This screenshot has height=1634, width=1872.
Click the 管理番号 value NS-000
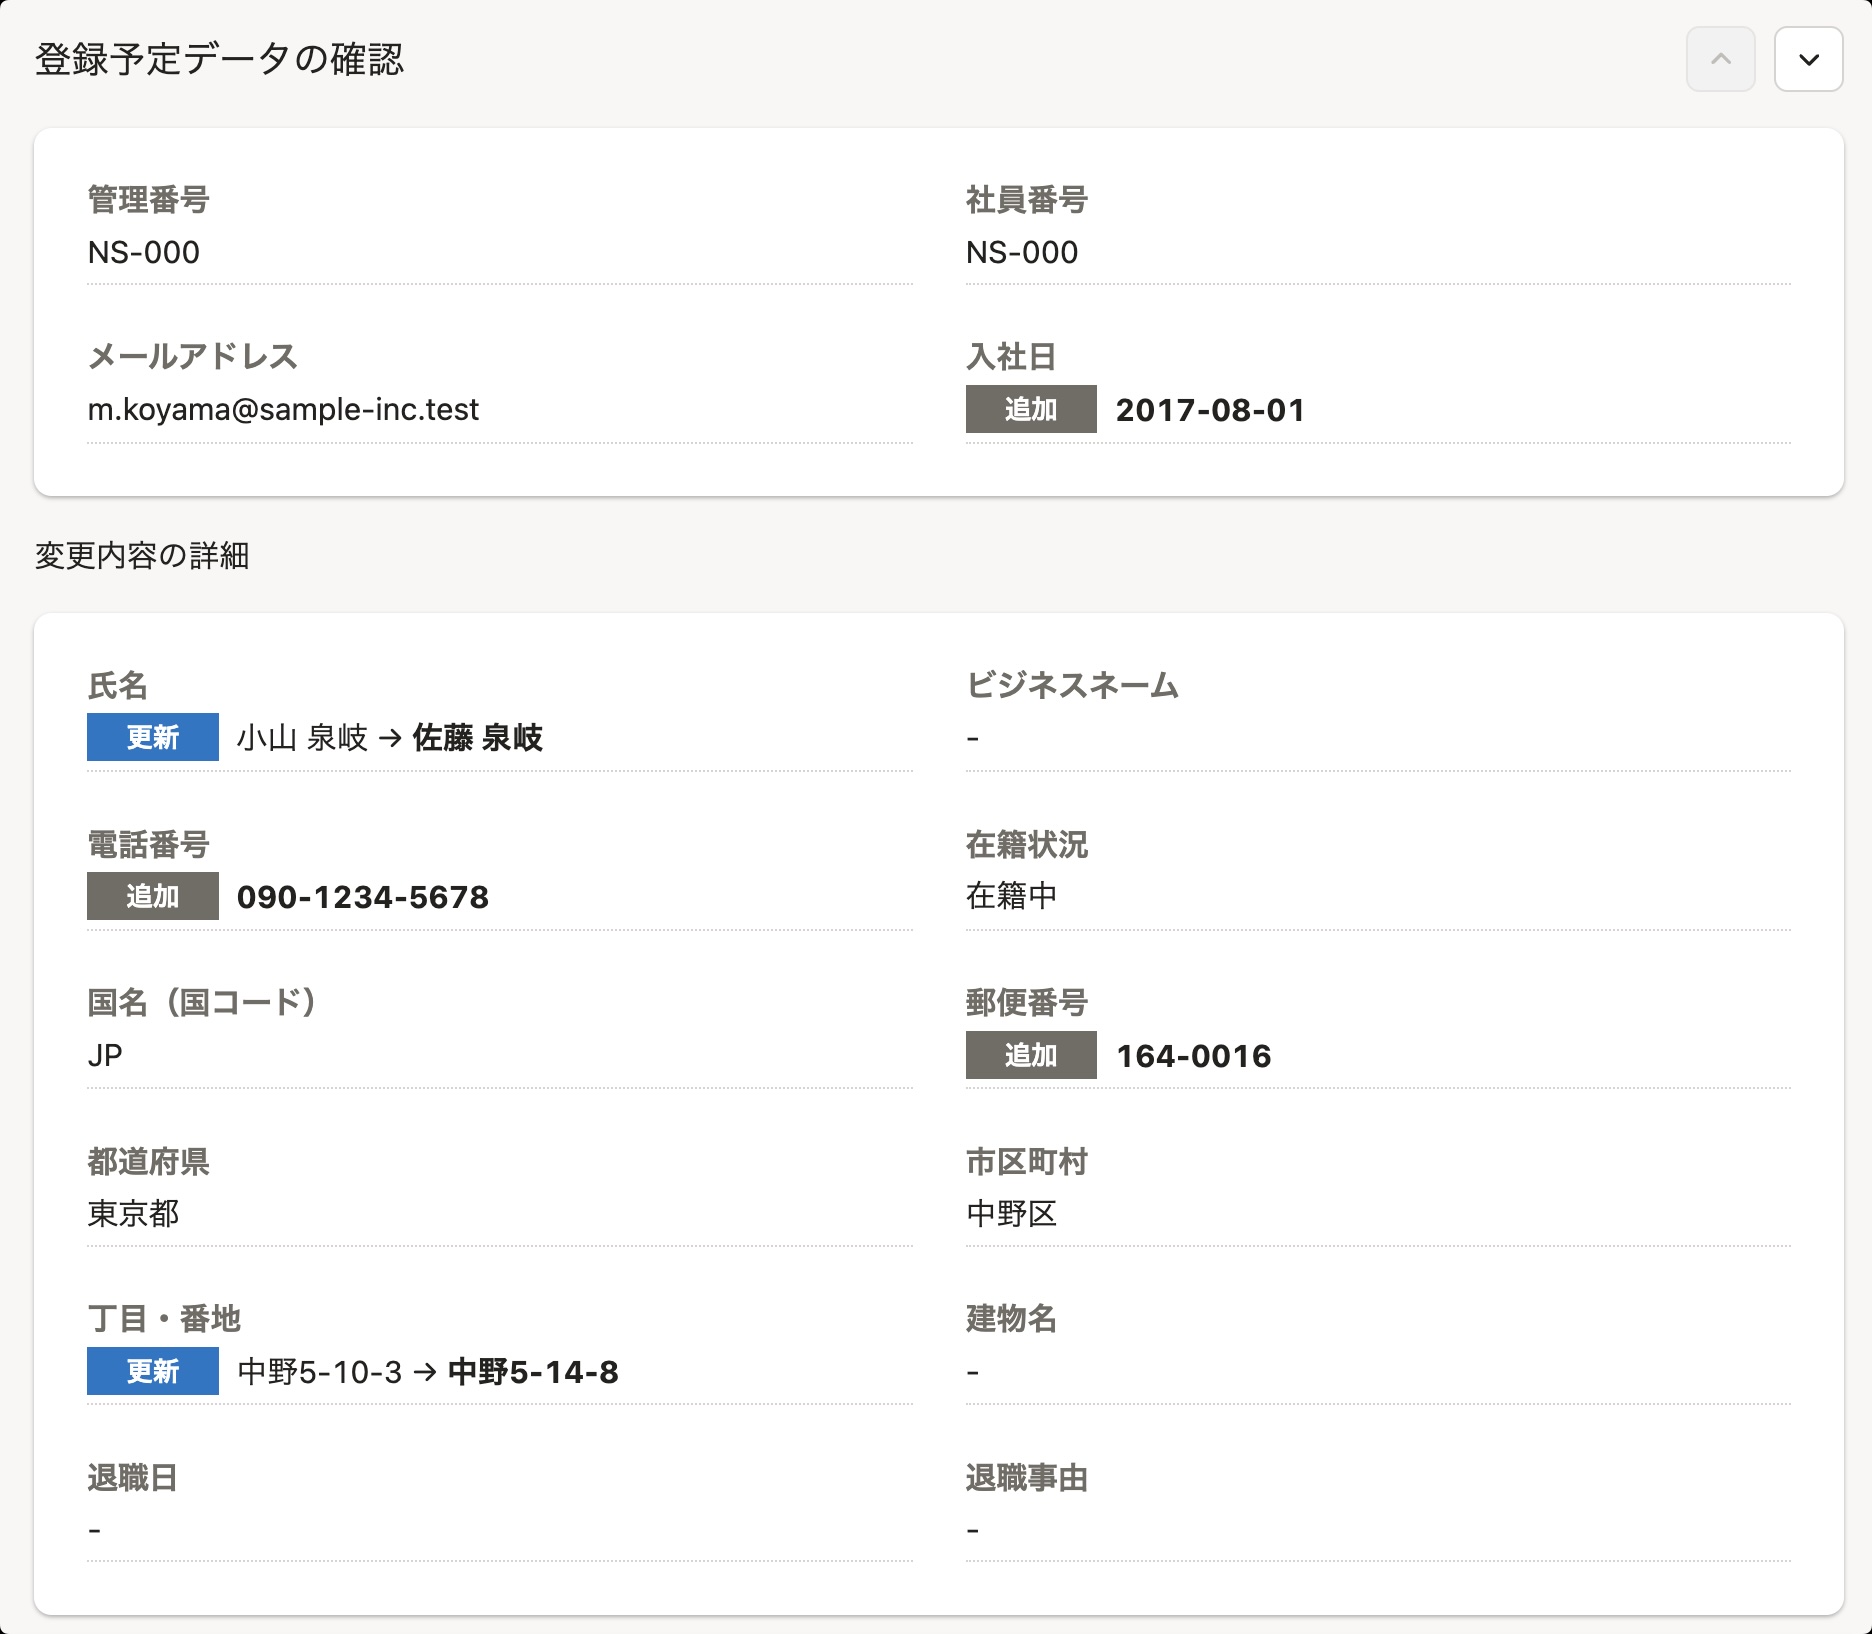[144, 252]
